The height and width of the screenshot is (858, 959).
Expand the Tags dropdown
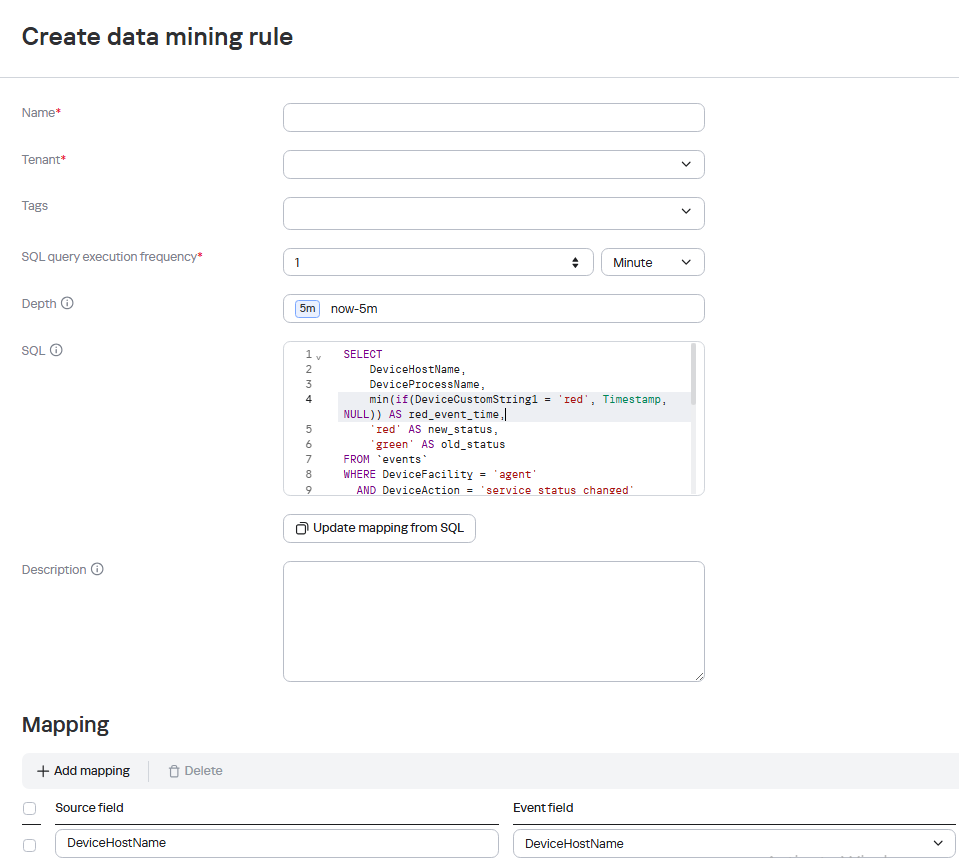pyautogui.click(x=494, y=213)
